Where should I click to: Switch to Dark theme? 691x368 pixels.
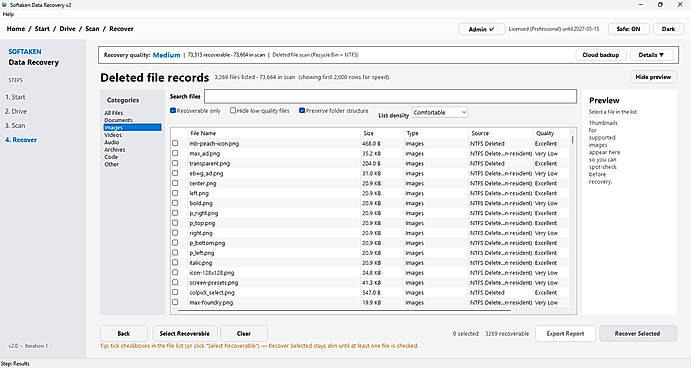click(x=668, y=29)
